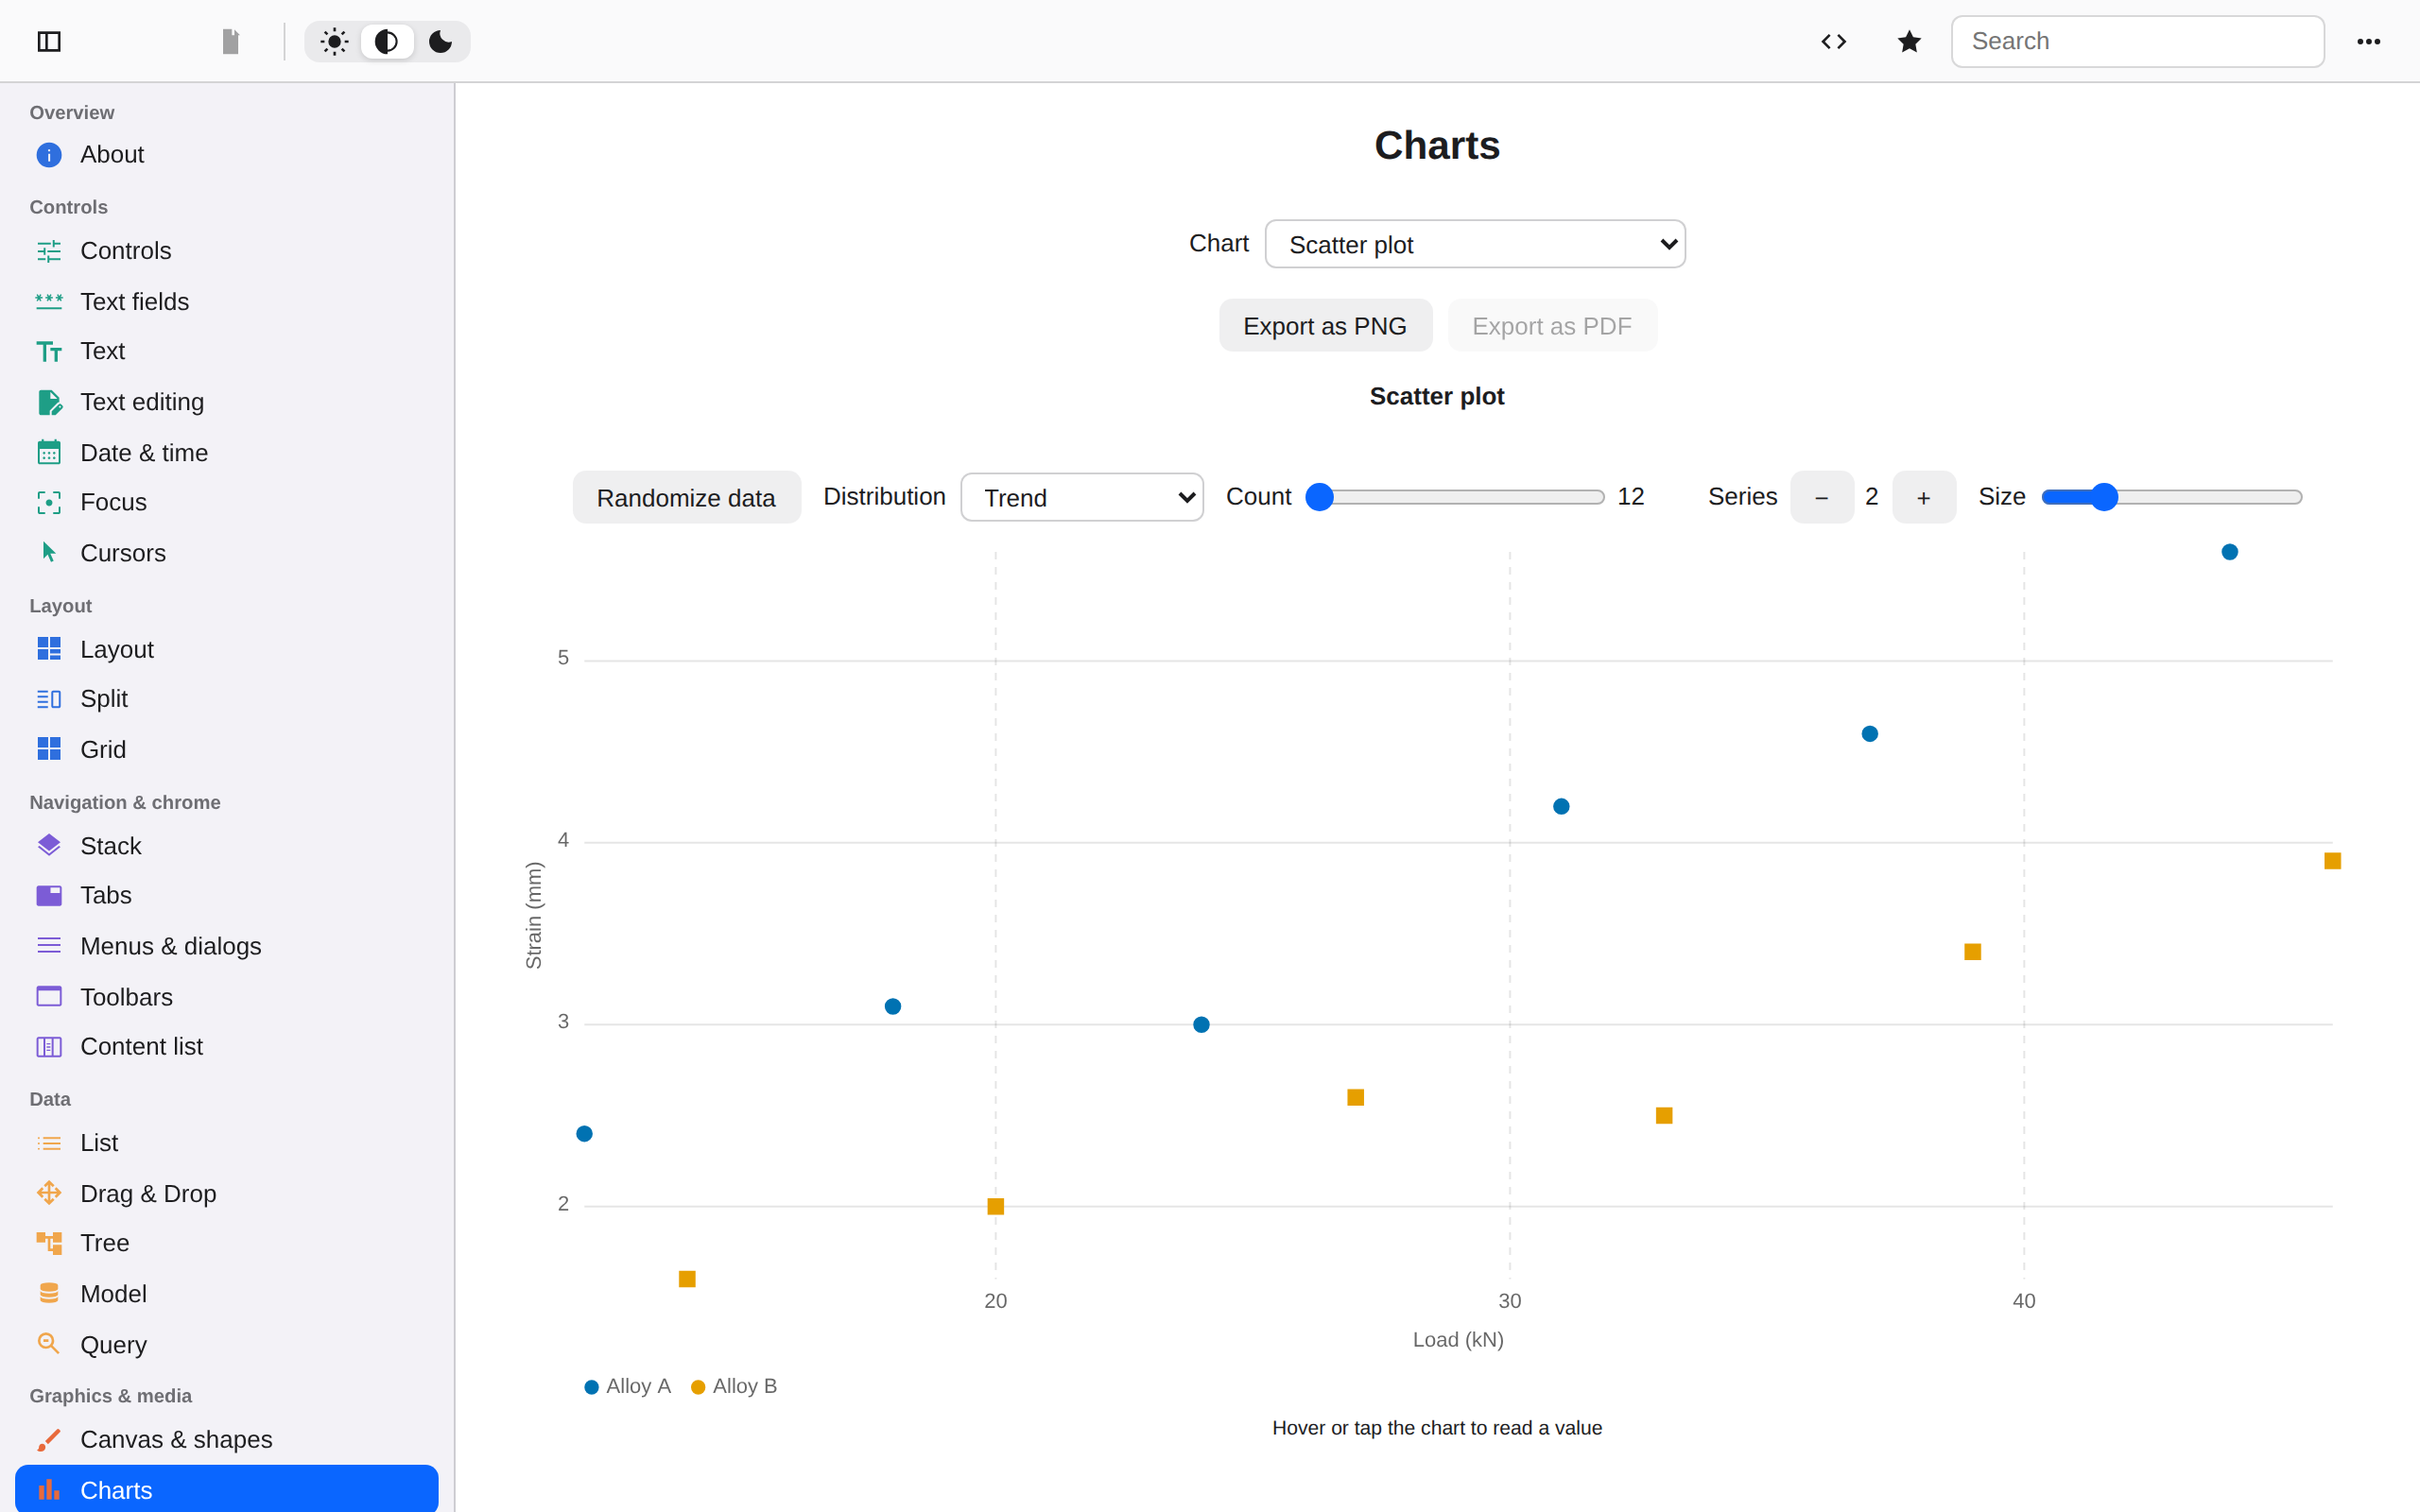
Task: Click the document page icon in toolbar
Action: point(230,41)
